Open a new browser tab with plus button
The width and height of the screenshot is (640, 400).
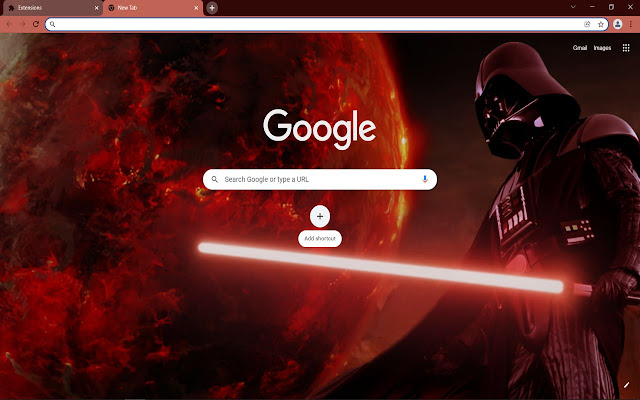pyautogui.click(x=212, y=8)
